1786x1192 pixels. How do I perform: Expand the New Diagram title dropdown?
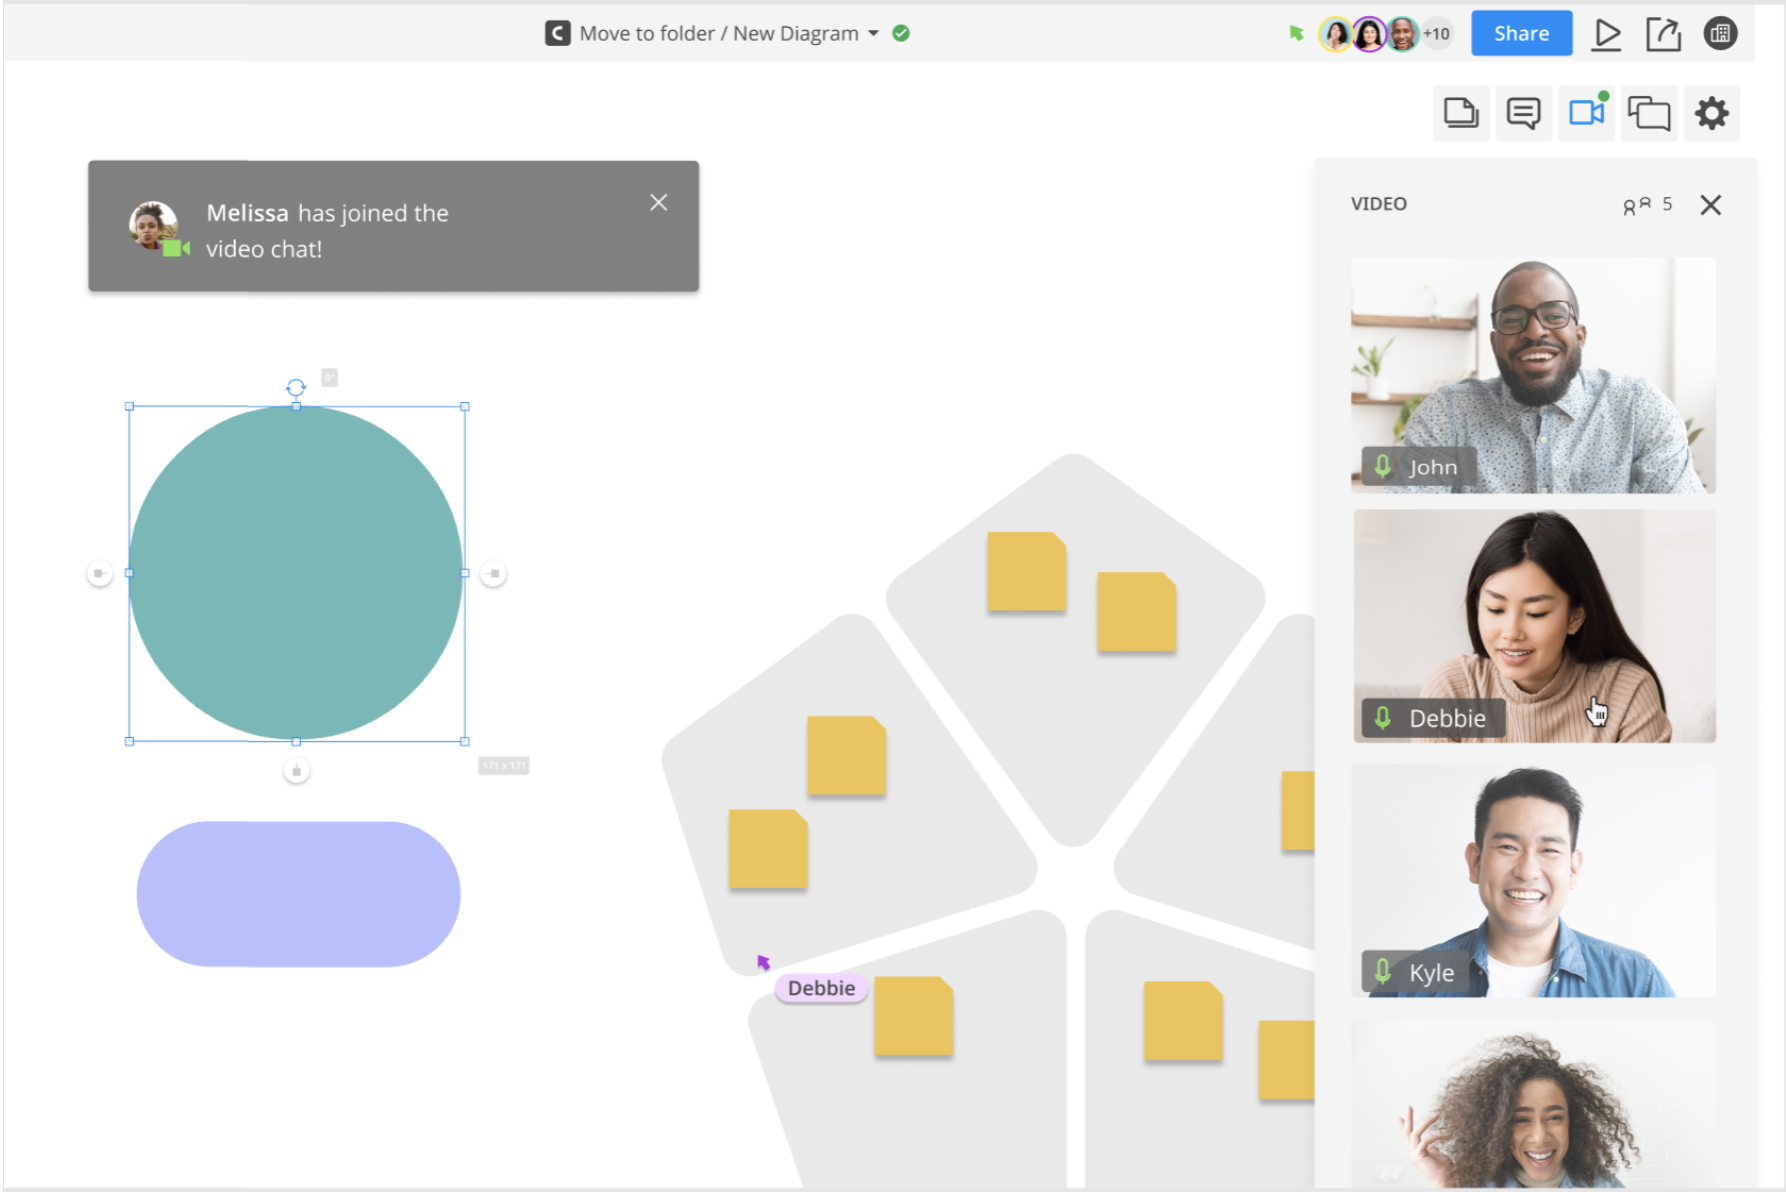[873, 34]
